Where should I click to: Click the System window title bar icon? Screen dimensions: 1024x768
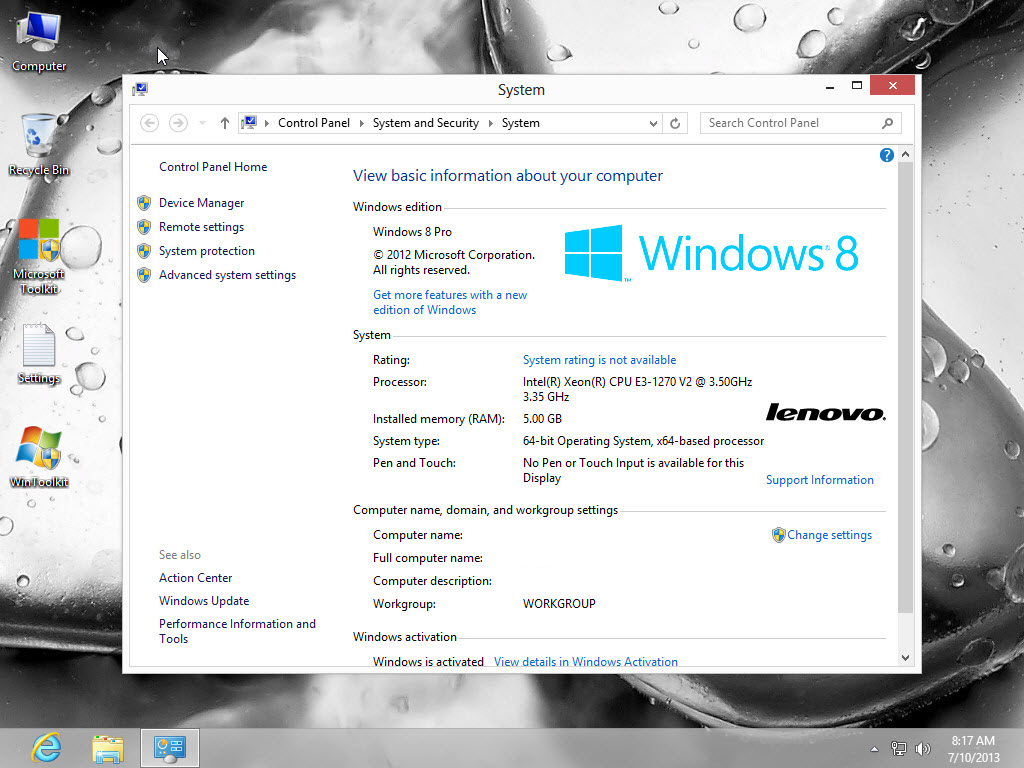tap(140, 89)
